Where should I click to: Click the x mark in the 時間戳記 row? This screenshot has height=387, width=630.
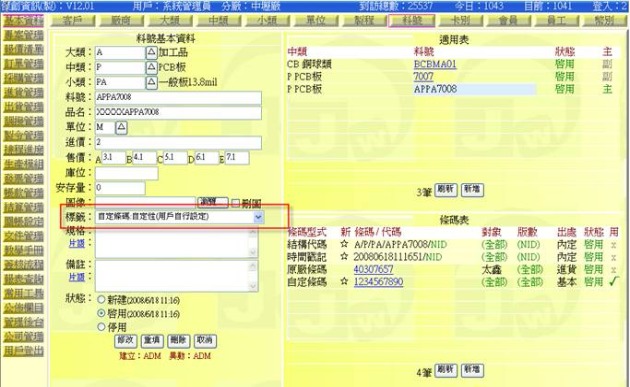tap(614, 257)
